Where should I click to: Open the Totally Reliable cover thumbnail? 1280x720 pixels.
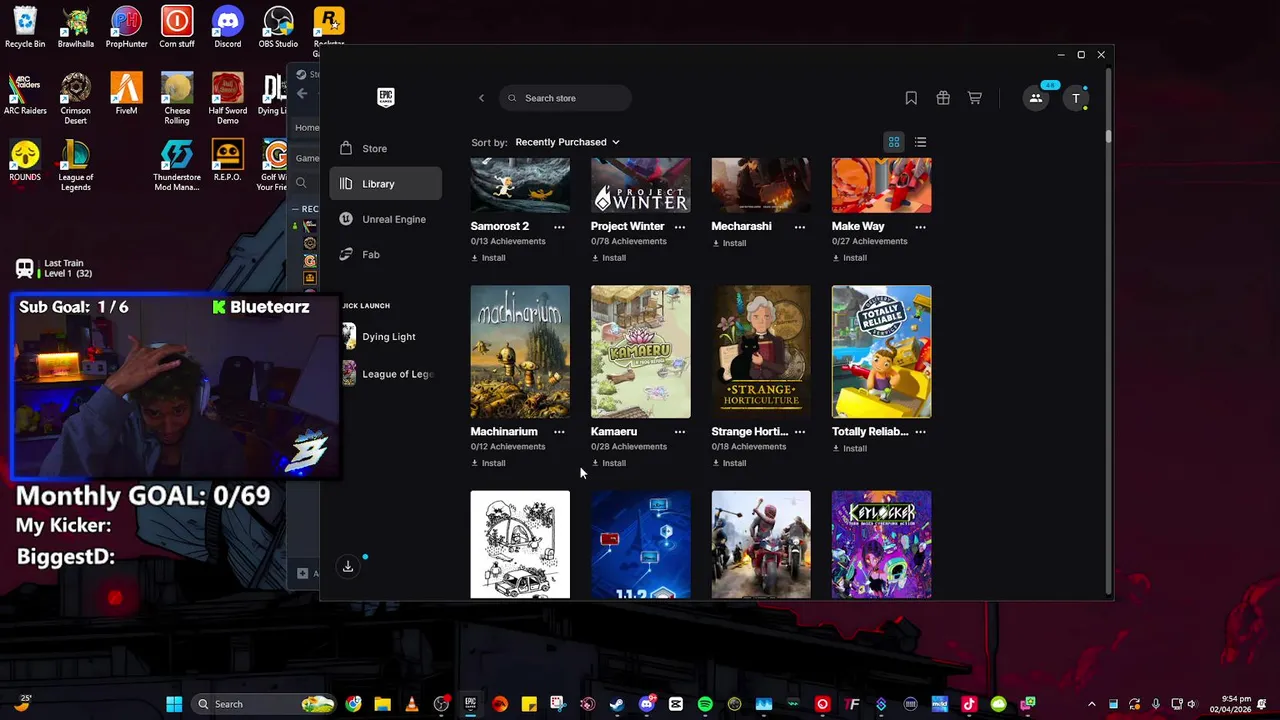881,352
